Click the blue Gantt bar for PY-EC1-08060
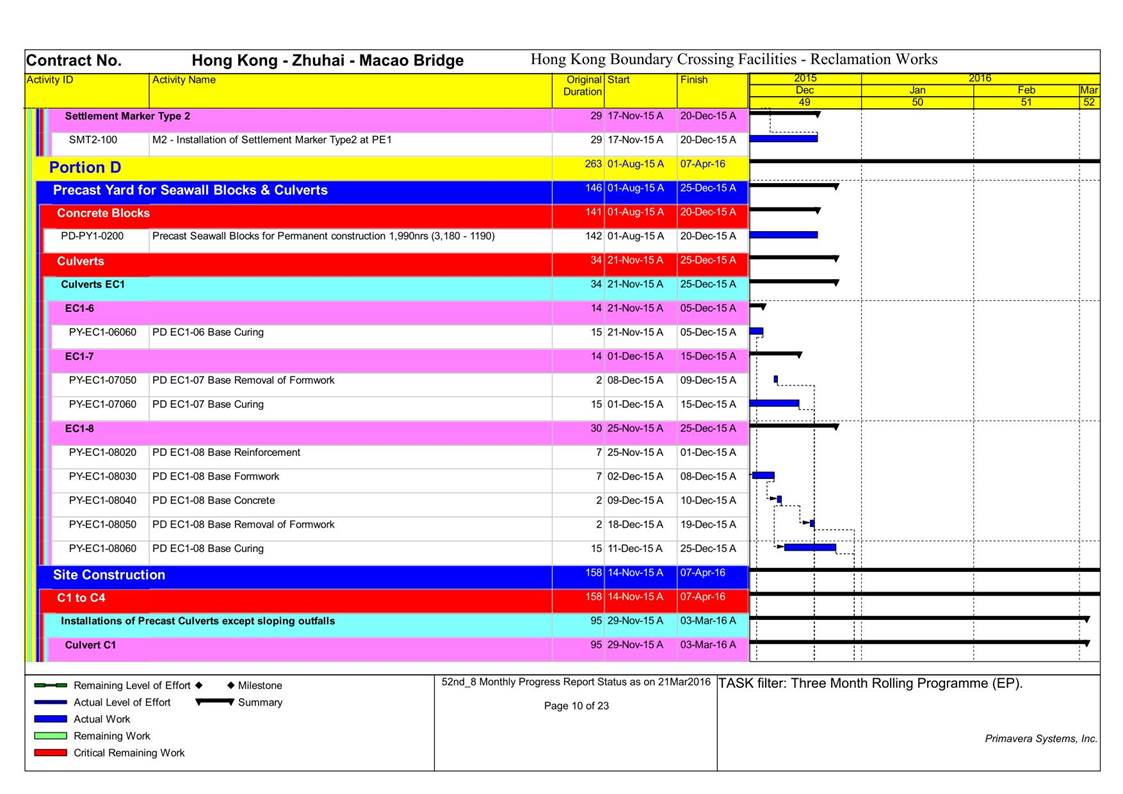1123x794 pixels. 810,548
